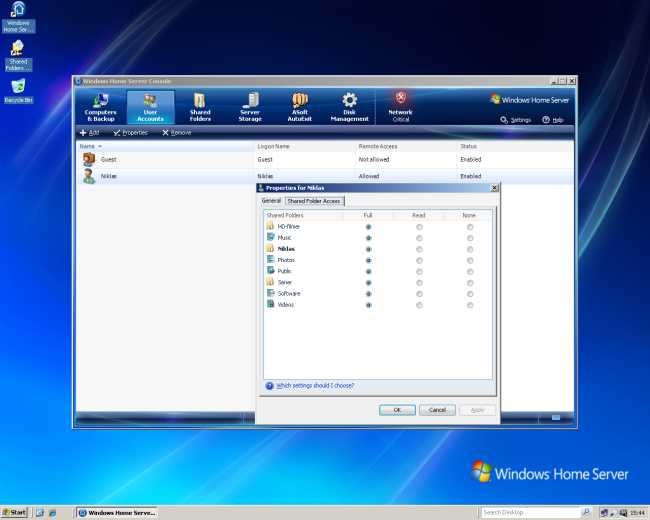
Task: Click the Music shared folder icon
Action: [x=270, y=237]
